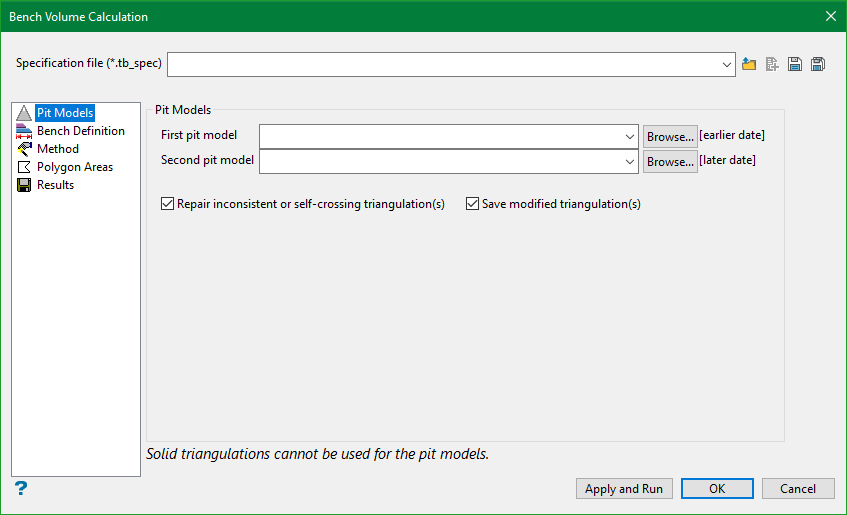This screenshot has height=515, width=847.
Task: Click the Pit Models triangle icon
Action: point(24,113)
